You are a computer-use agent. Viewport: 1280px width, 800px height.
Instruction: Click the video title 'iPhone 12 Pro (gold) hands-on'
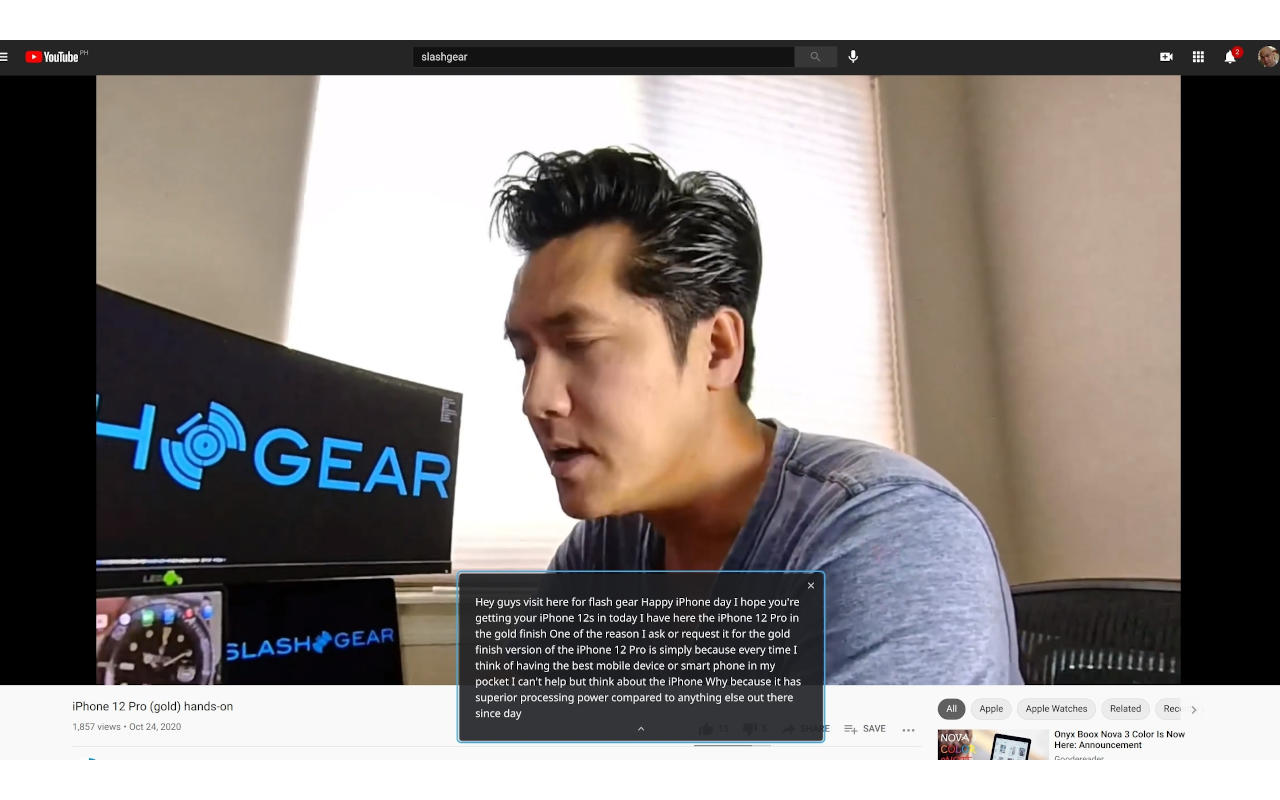coord(152,706)
